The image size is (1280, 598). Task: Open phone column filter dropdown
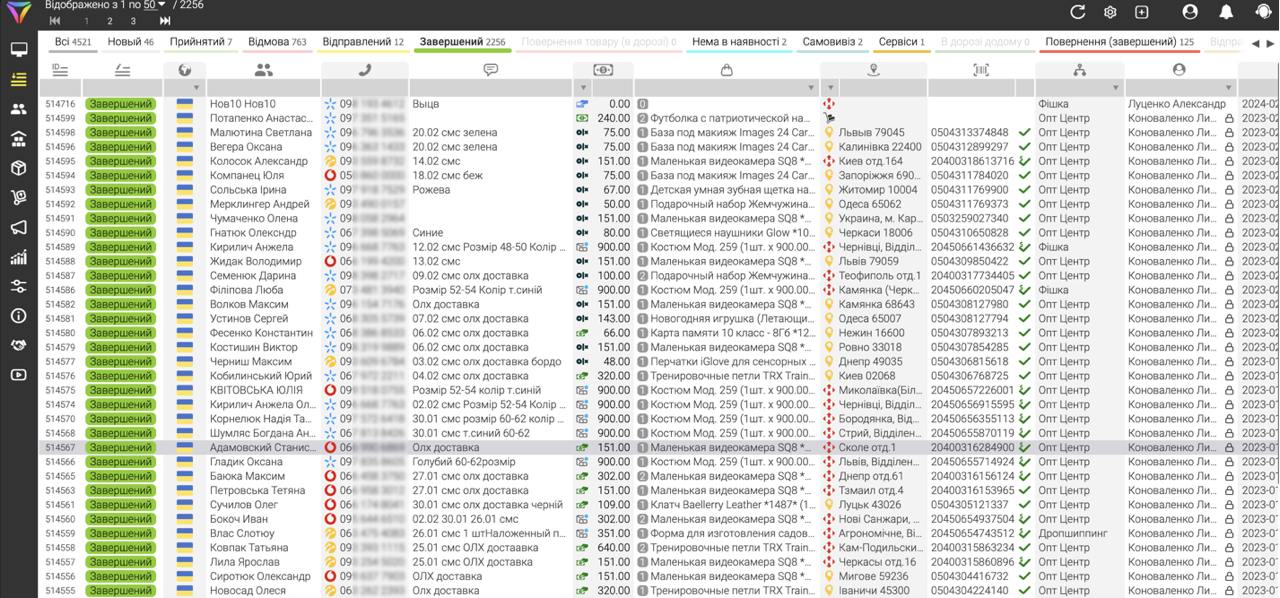[404, 86]
